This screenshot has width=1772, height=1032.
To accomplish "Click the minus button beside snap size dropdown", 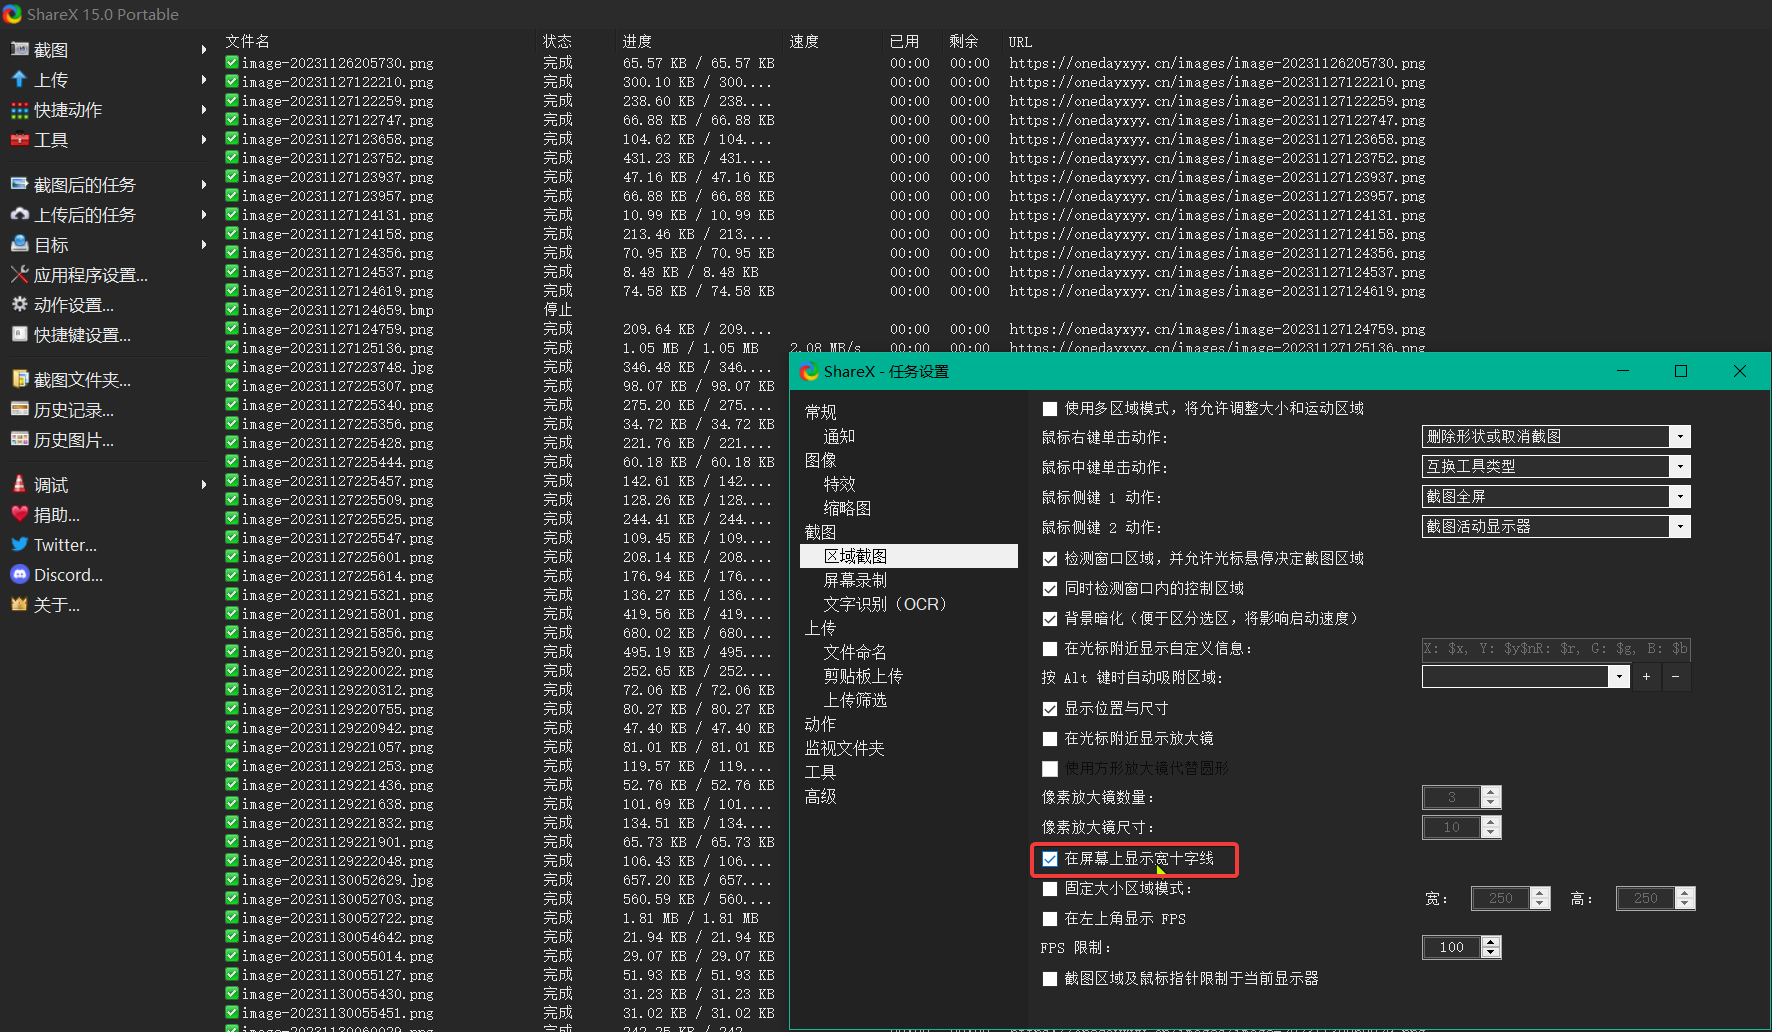I will [1676, 677].
